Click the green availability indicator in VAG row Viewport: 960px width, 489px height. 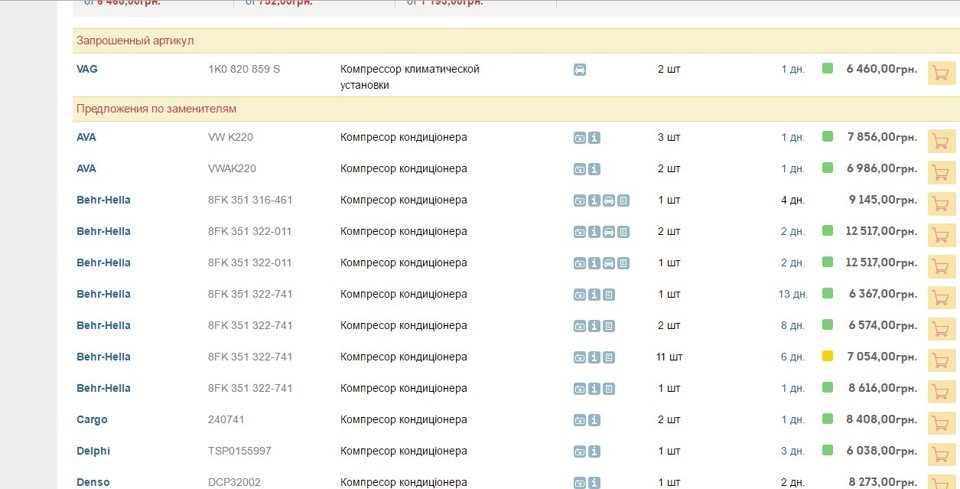click(827, 68)
